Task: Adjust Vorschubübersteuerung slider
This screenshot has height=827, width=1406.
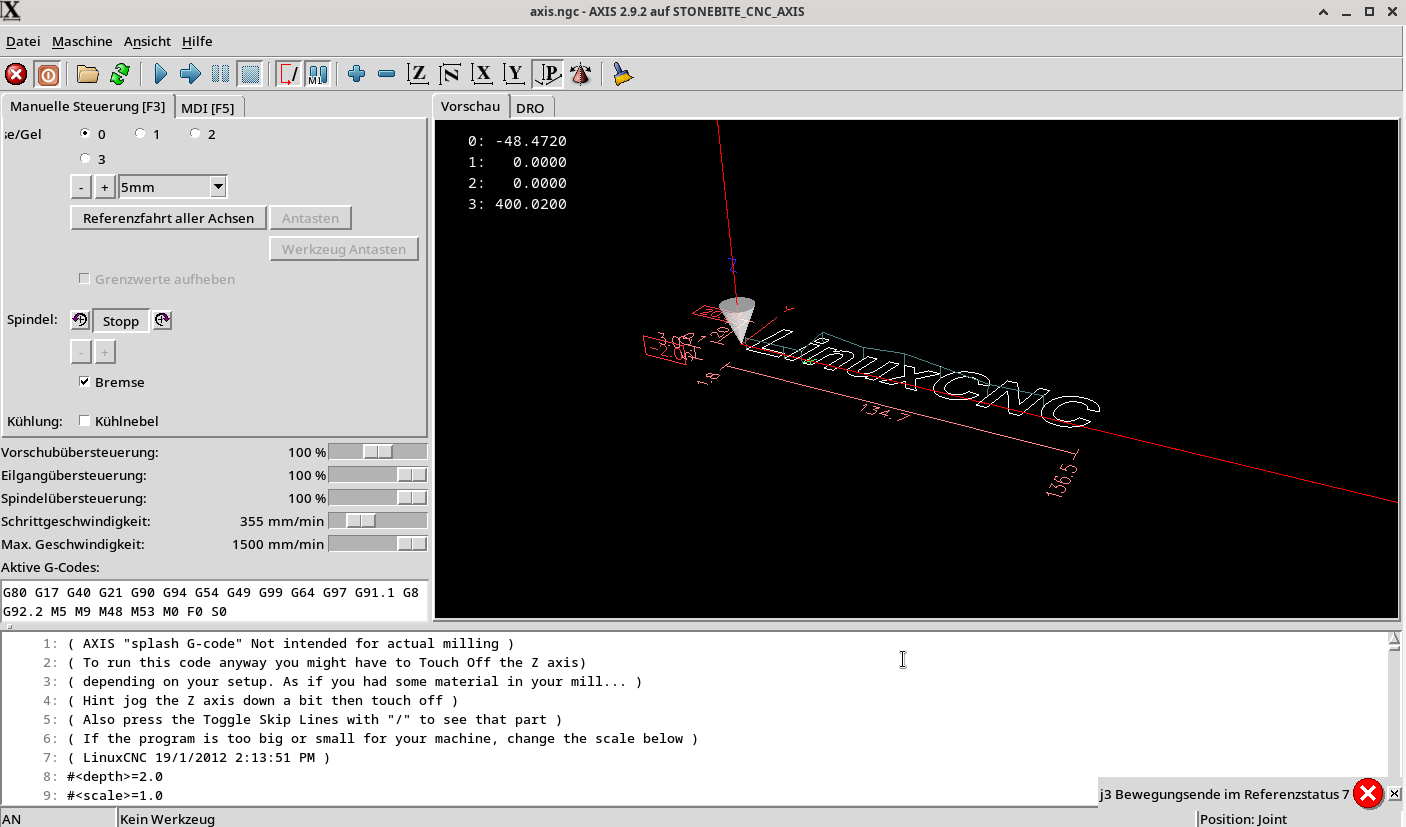Action: [378, 452]
